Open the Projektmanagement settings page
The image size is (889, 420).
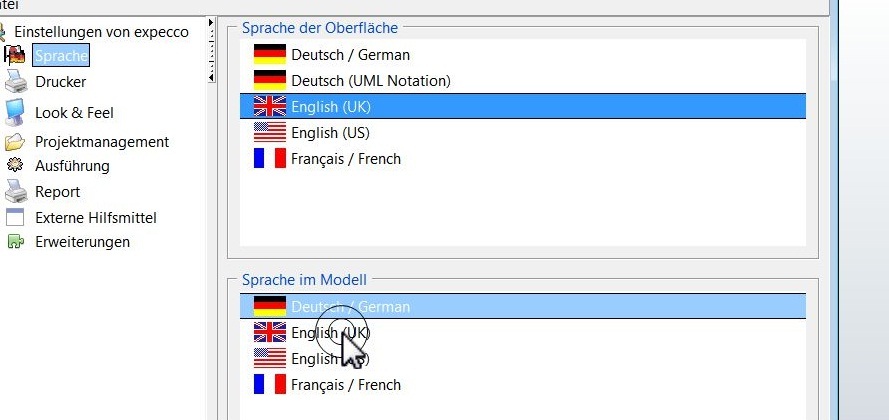click(102, 142)
